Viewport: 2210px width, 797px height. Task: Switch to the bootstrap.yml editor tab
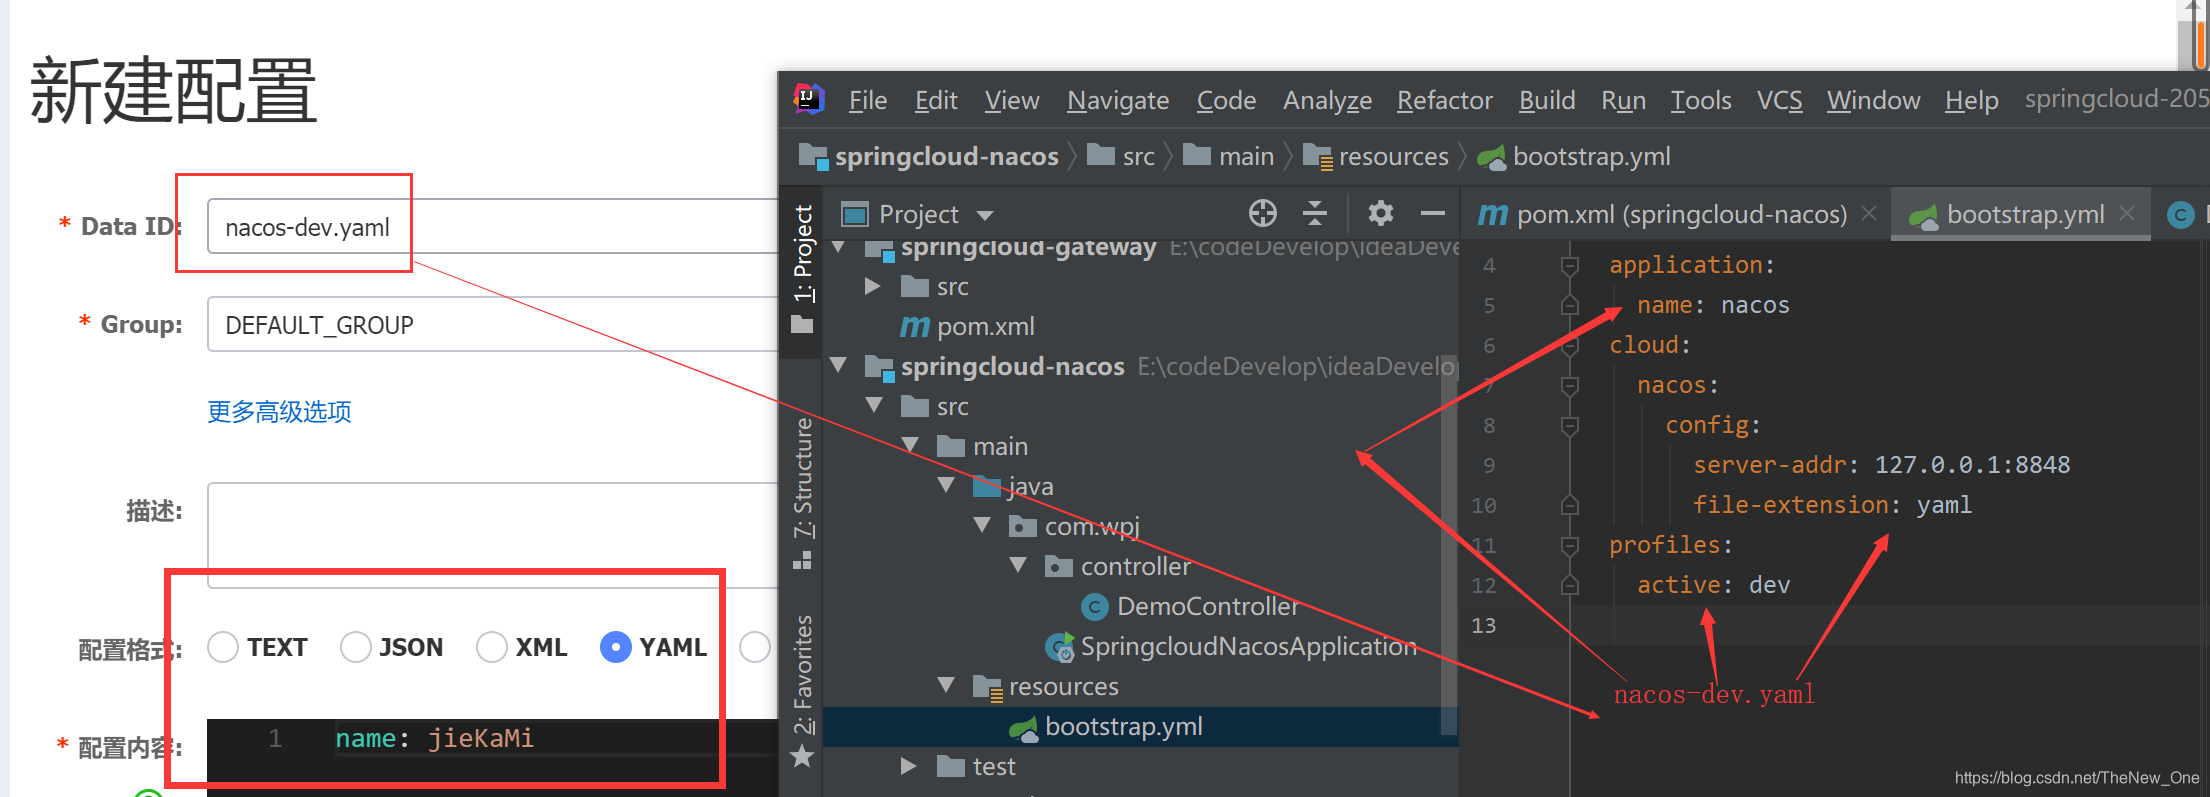[x=2021, y=214]
